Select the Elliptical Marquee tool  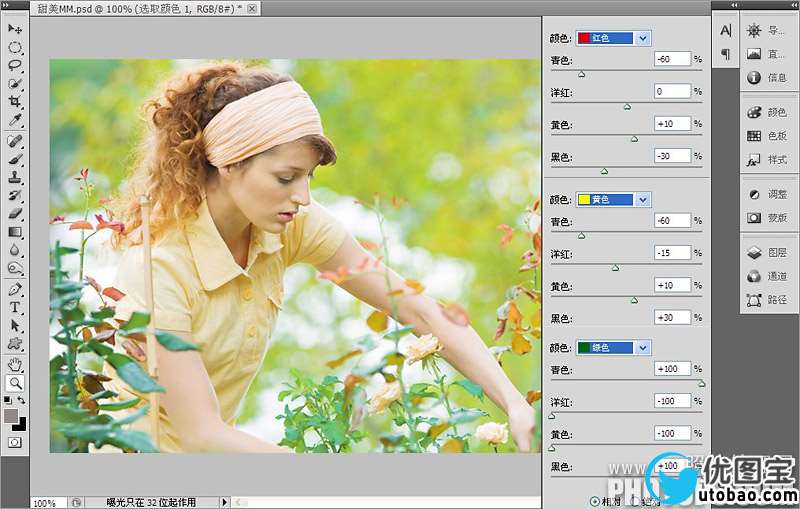coord(15,47)
